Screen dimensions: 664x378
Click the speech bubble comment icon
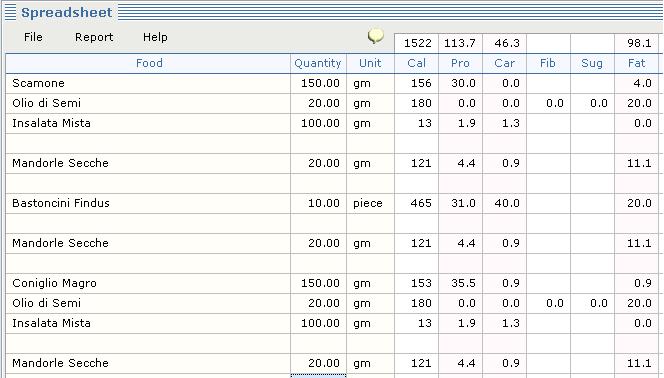point(376,36)
